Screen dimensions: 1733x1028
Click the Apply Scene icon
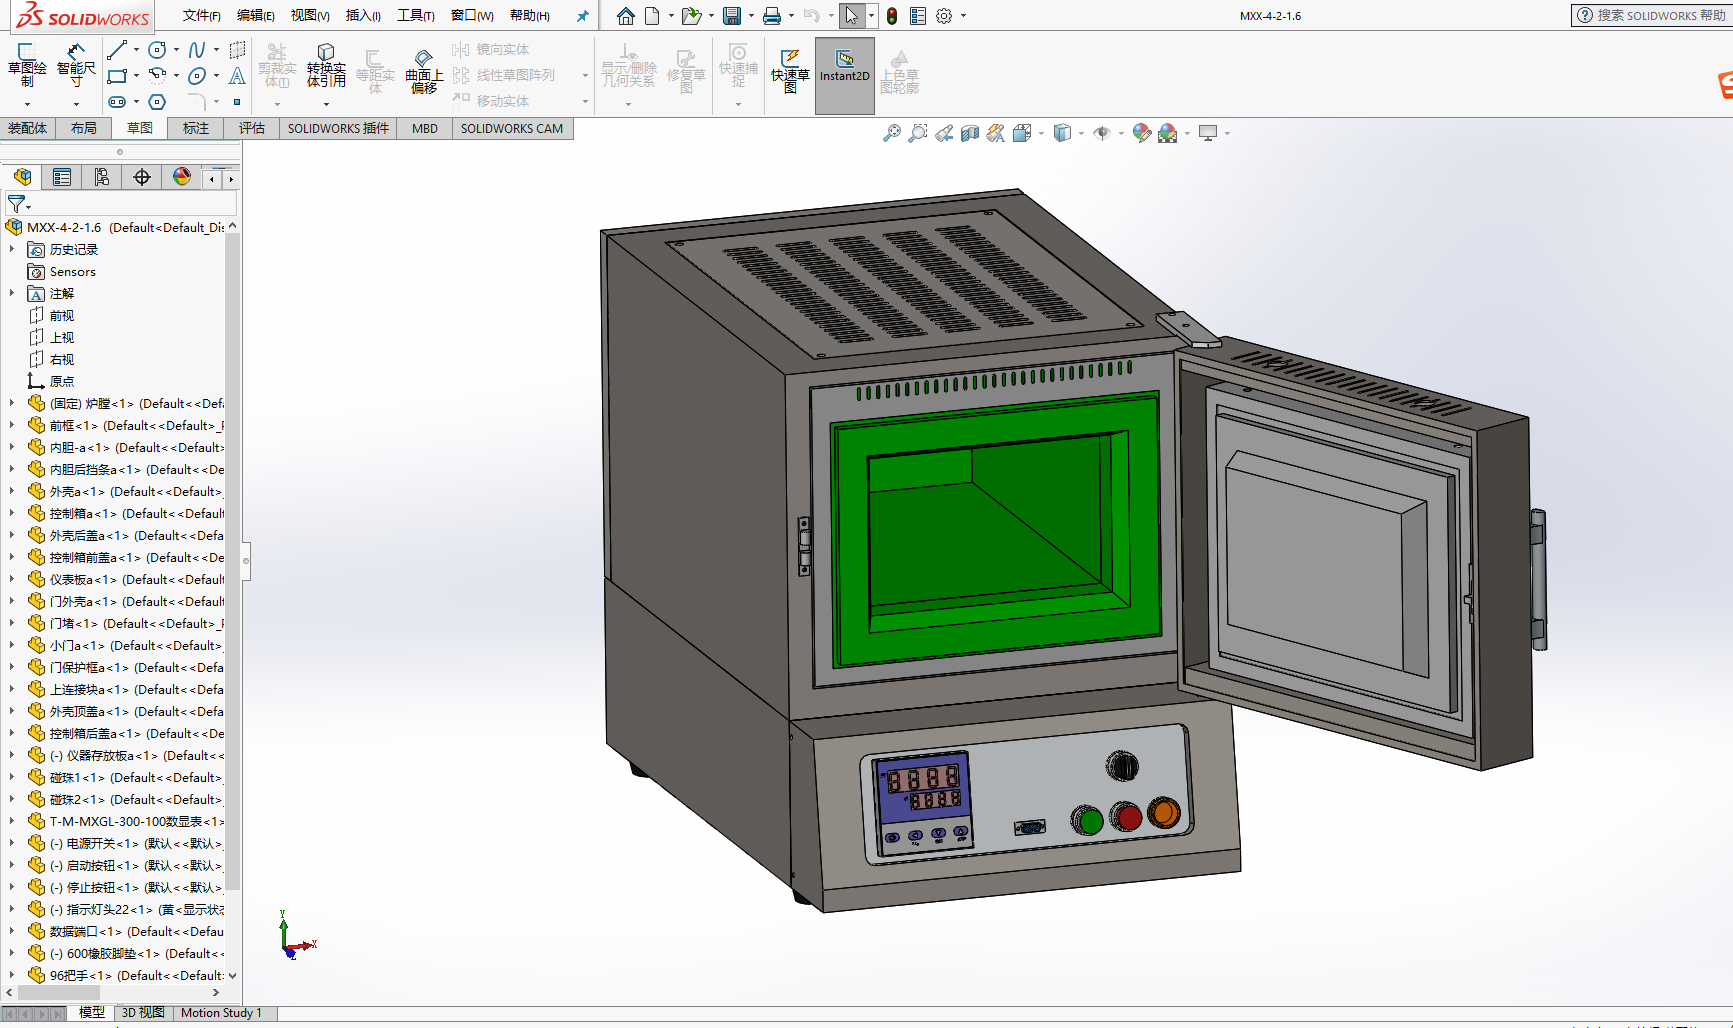(1167, 133)
